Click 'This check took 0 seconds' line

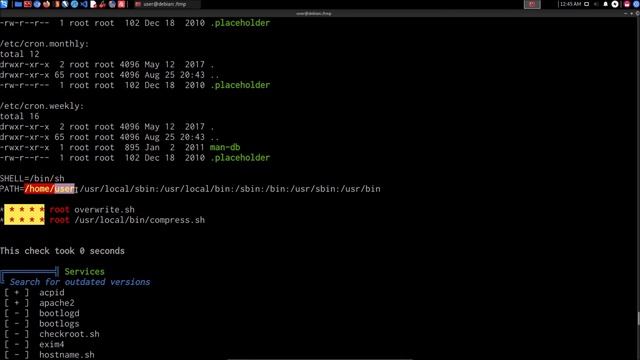[x=62, y=251]
